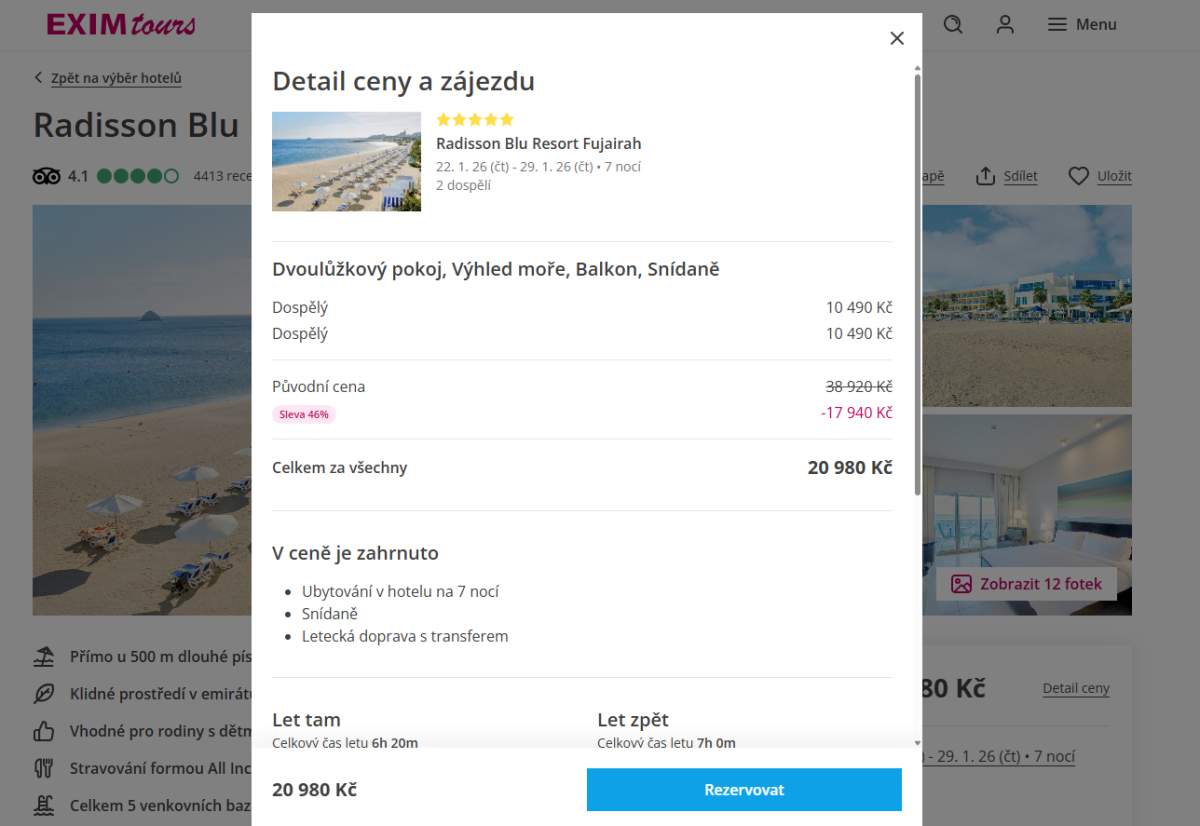Click the dialog's vertical scrollbar
This screenshot has width=1200, height=826.
coord(917,280)
